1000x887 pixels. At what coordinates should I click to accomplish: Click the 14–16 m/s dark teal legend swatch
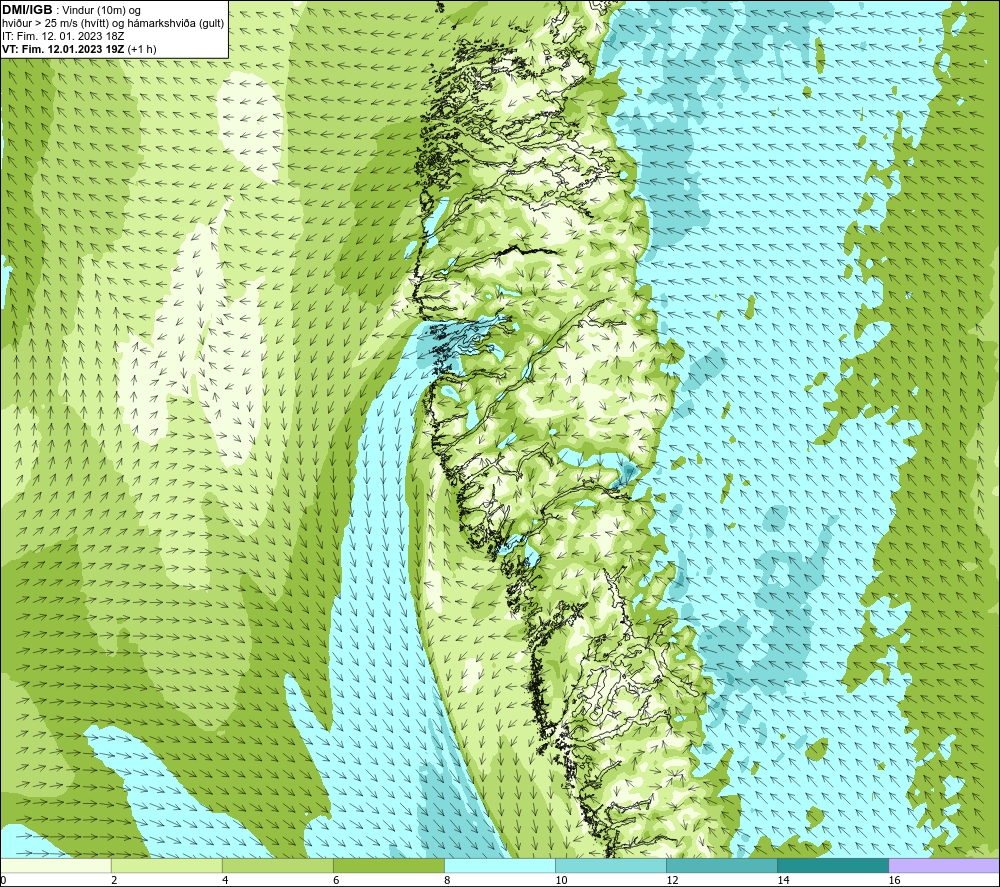(x=833, y=865)
